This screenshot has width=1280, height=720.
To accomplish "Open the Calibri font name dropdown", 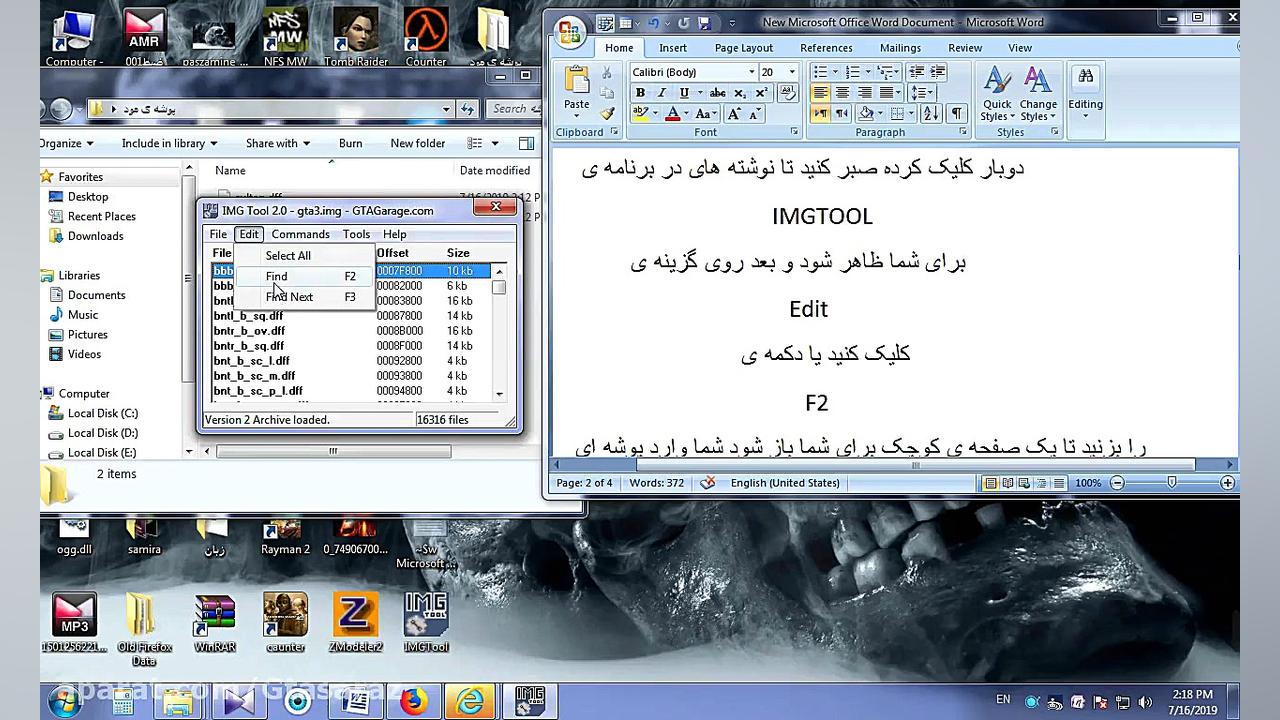I will click(751, 72).
